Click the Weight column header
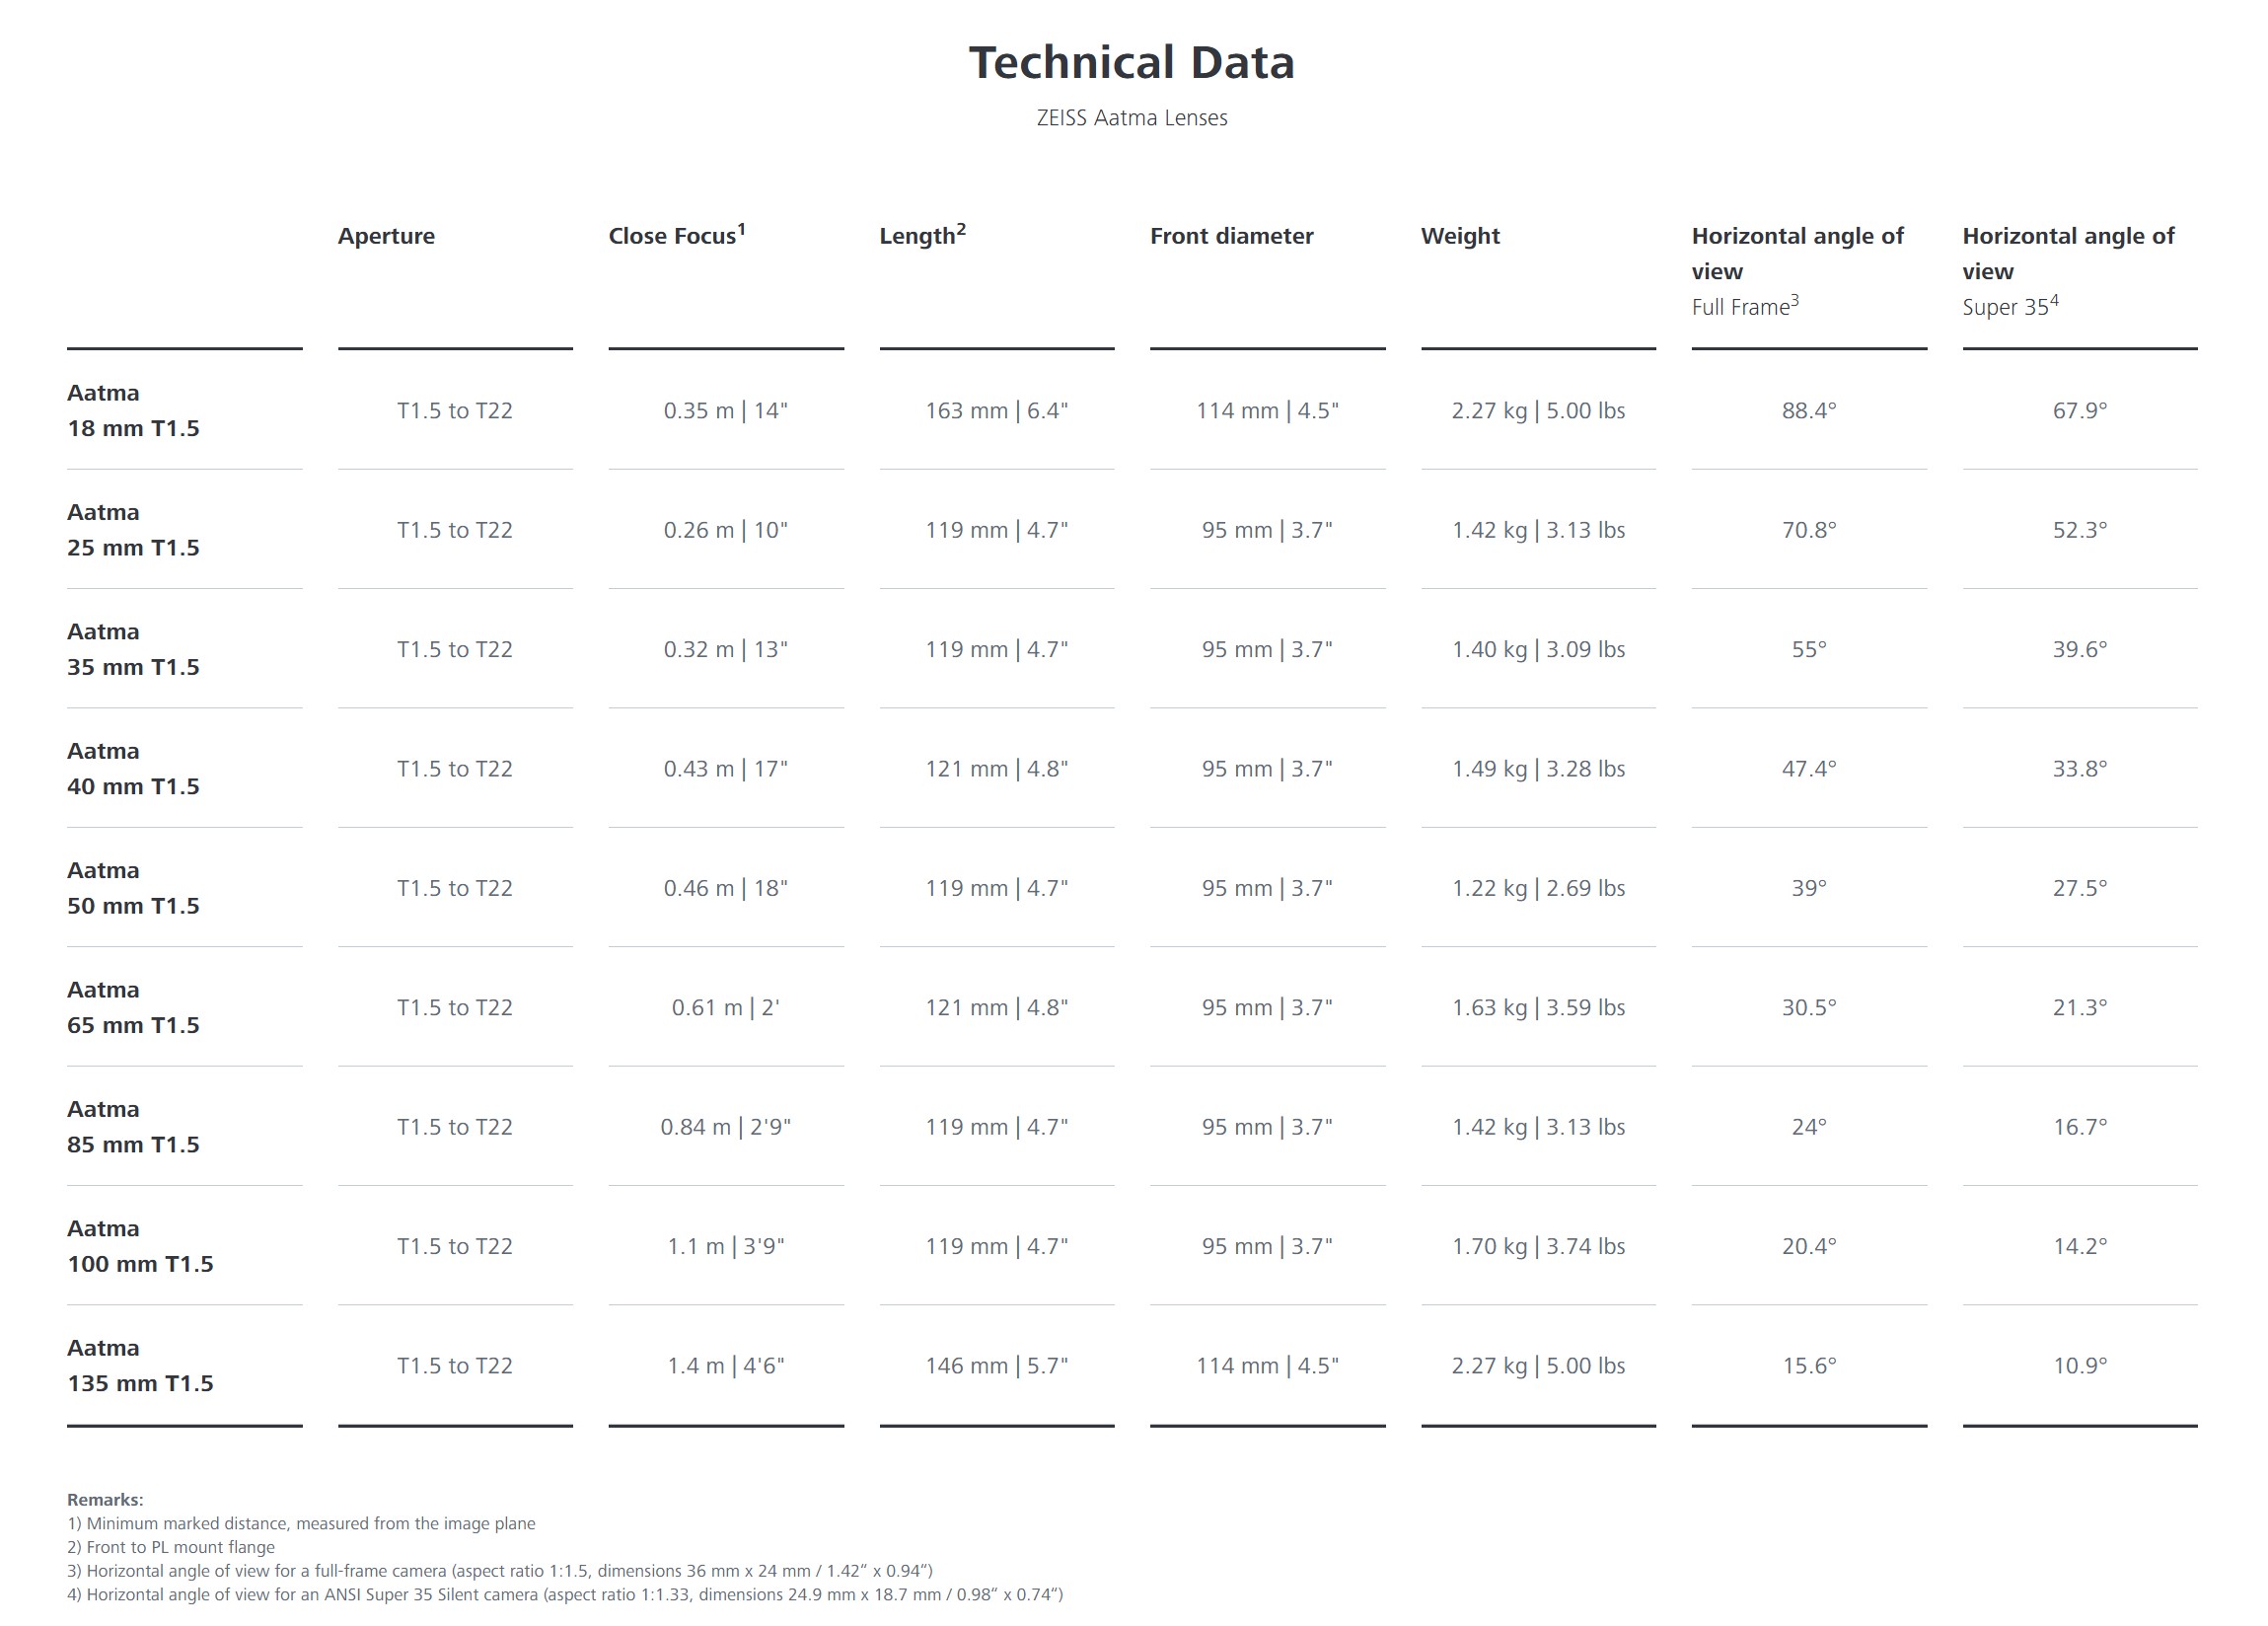 click(x=1460, y=236)
